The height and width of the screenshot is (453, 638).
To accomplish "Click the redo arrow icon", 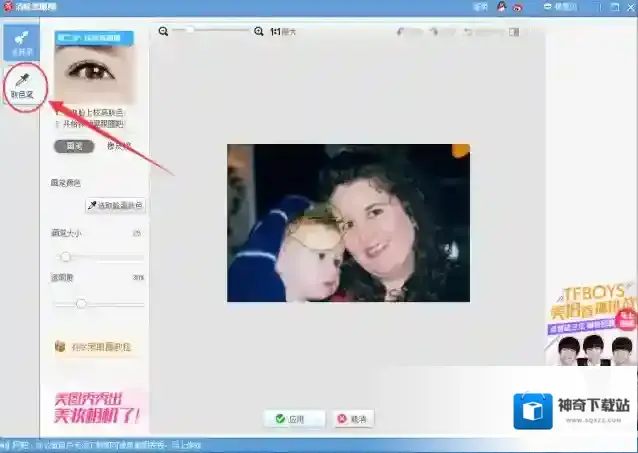I will tap(436, 32).
